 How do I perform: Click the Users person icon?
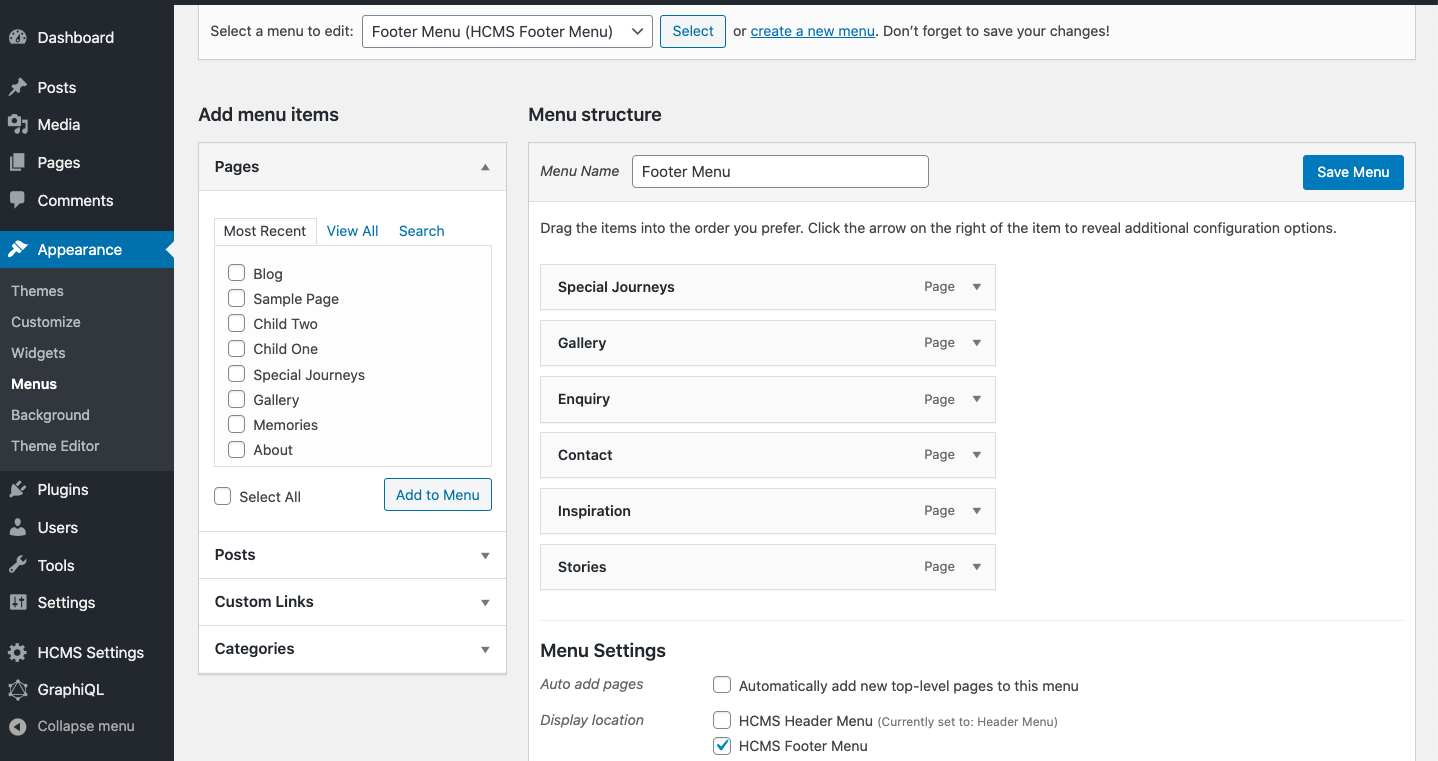click(18, 528)
